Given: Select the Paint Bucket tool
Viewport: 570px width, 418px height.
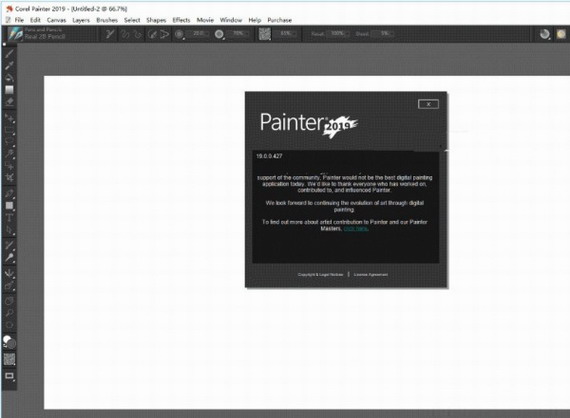Looking at the screenshot, I should point(9,77).
